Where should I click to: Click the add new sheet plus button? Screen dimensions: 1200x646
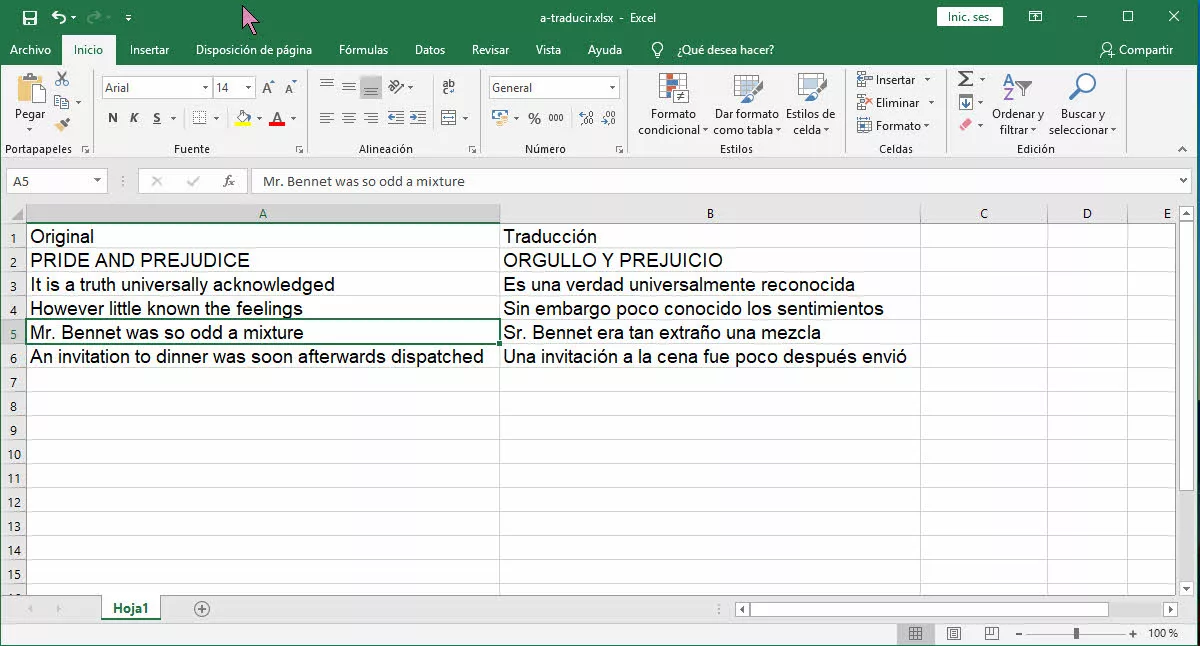(x=202, y=609)
